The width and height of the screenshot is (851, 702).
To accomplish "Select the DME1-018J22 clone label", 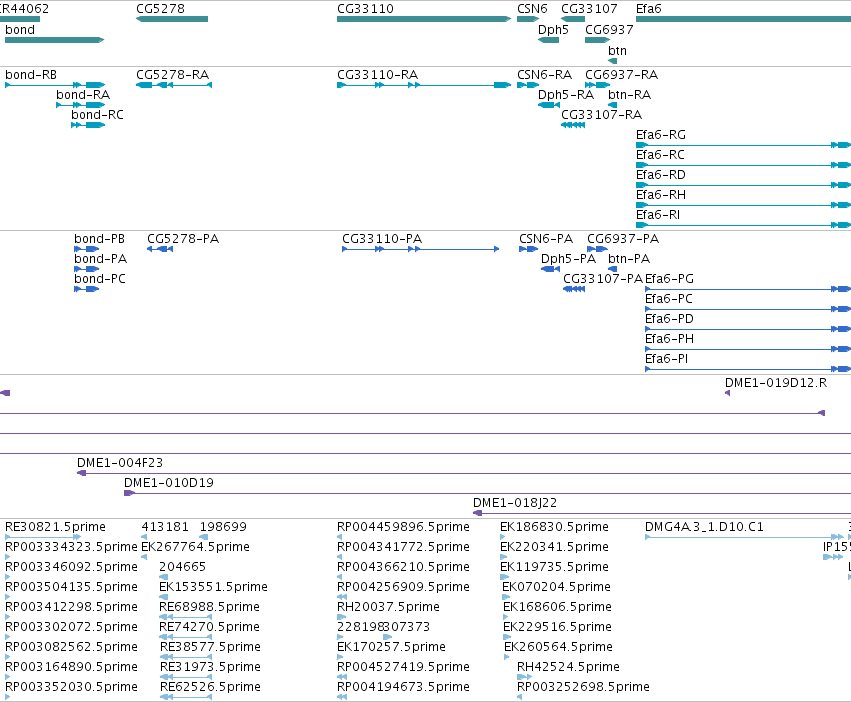I will pos(515,503).
